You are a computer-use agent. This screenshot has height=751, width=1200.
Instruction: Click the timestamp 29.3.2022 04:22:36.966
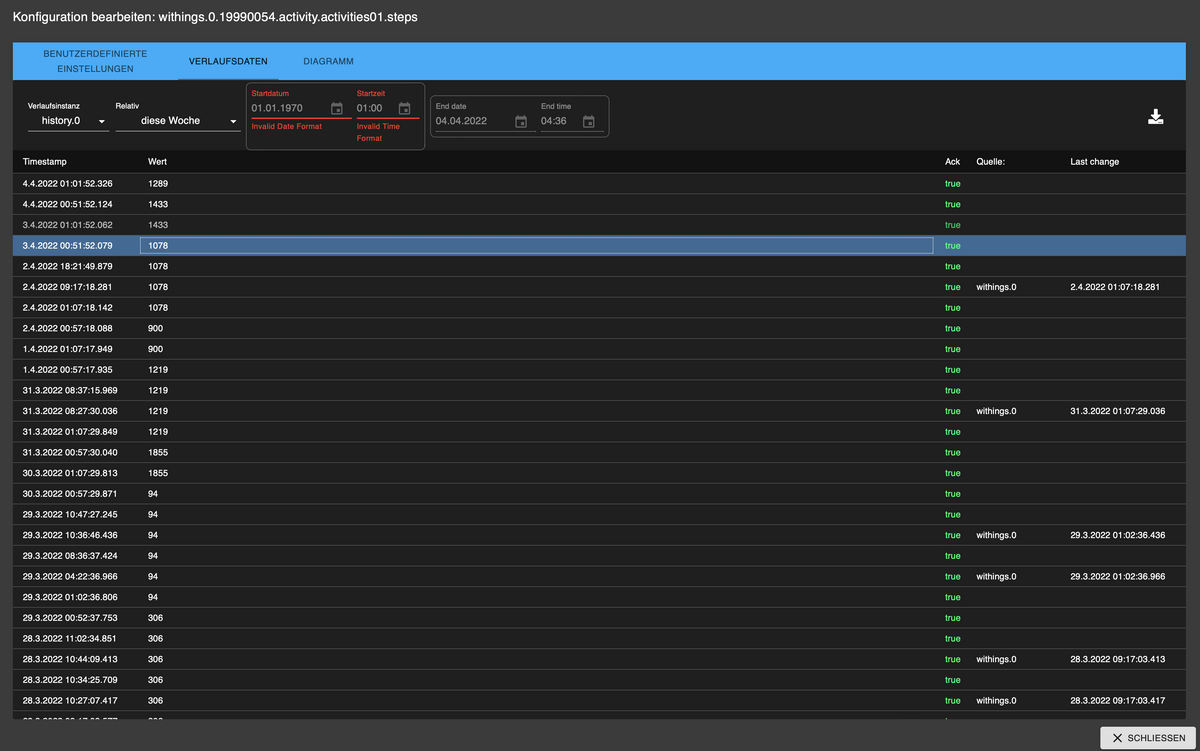click(x=70, y=576)
